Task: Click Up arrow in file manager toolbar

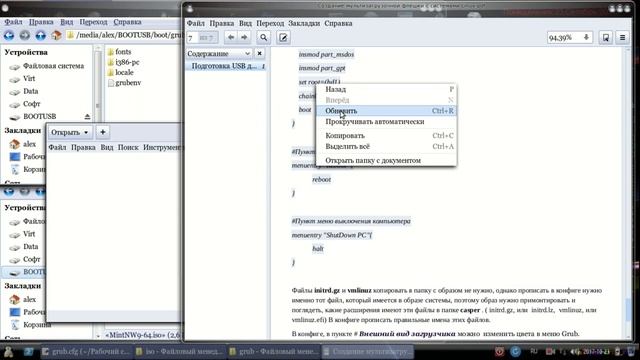Action: [40, 36]
